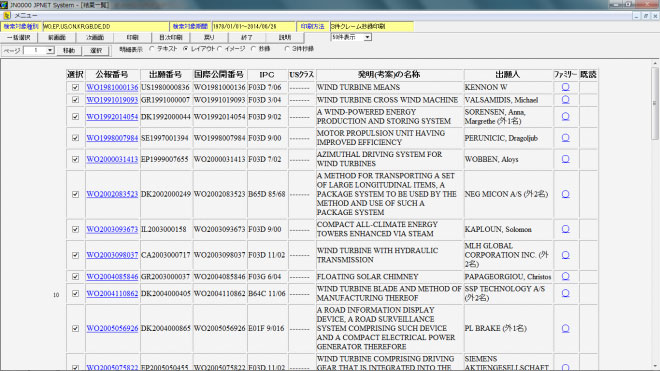Viewport: 660px width, 371px height.
Task: Open patent link WO2004110862
Action: (x=112, y=294)
